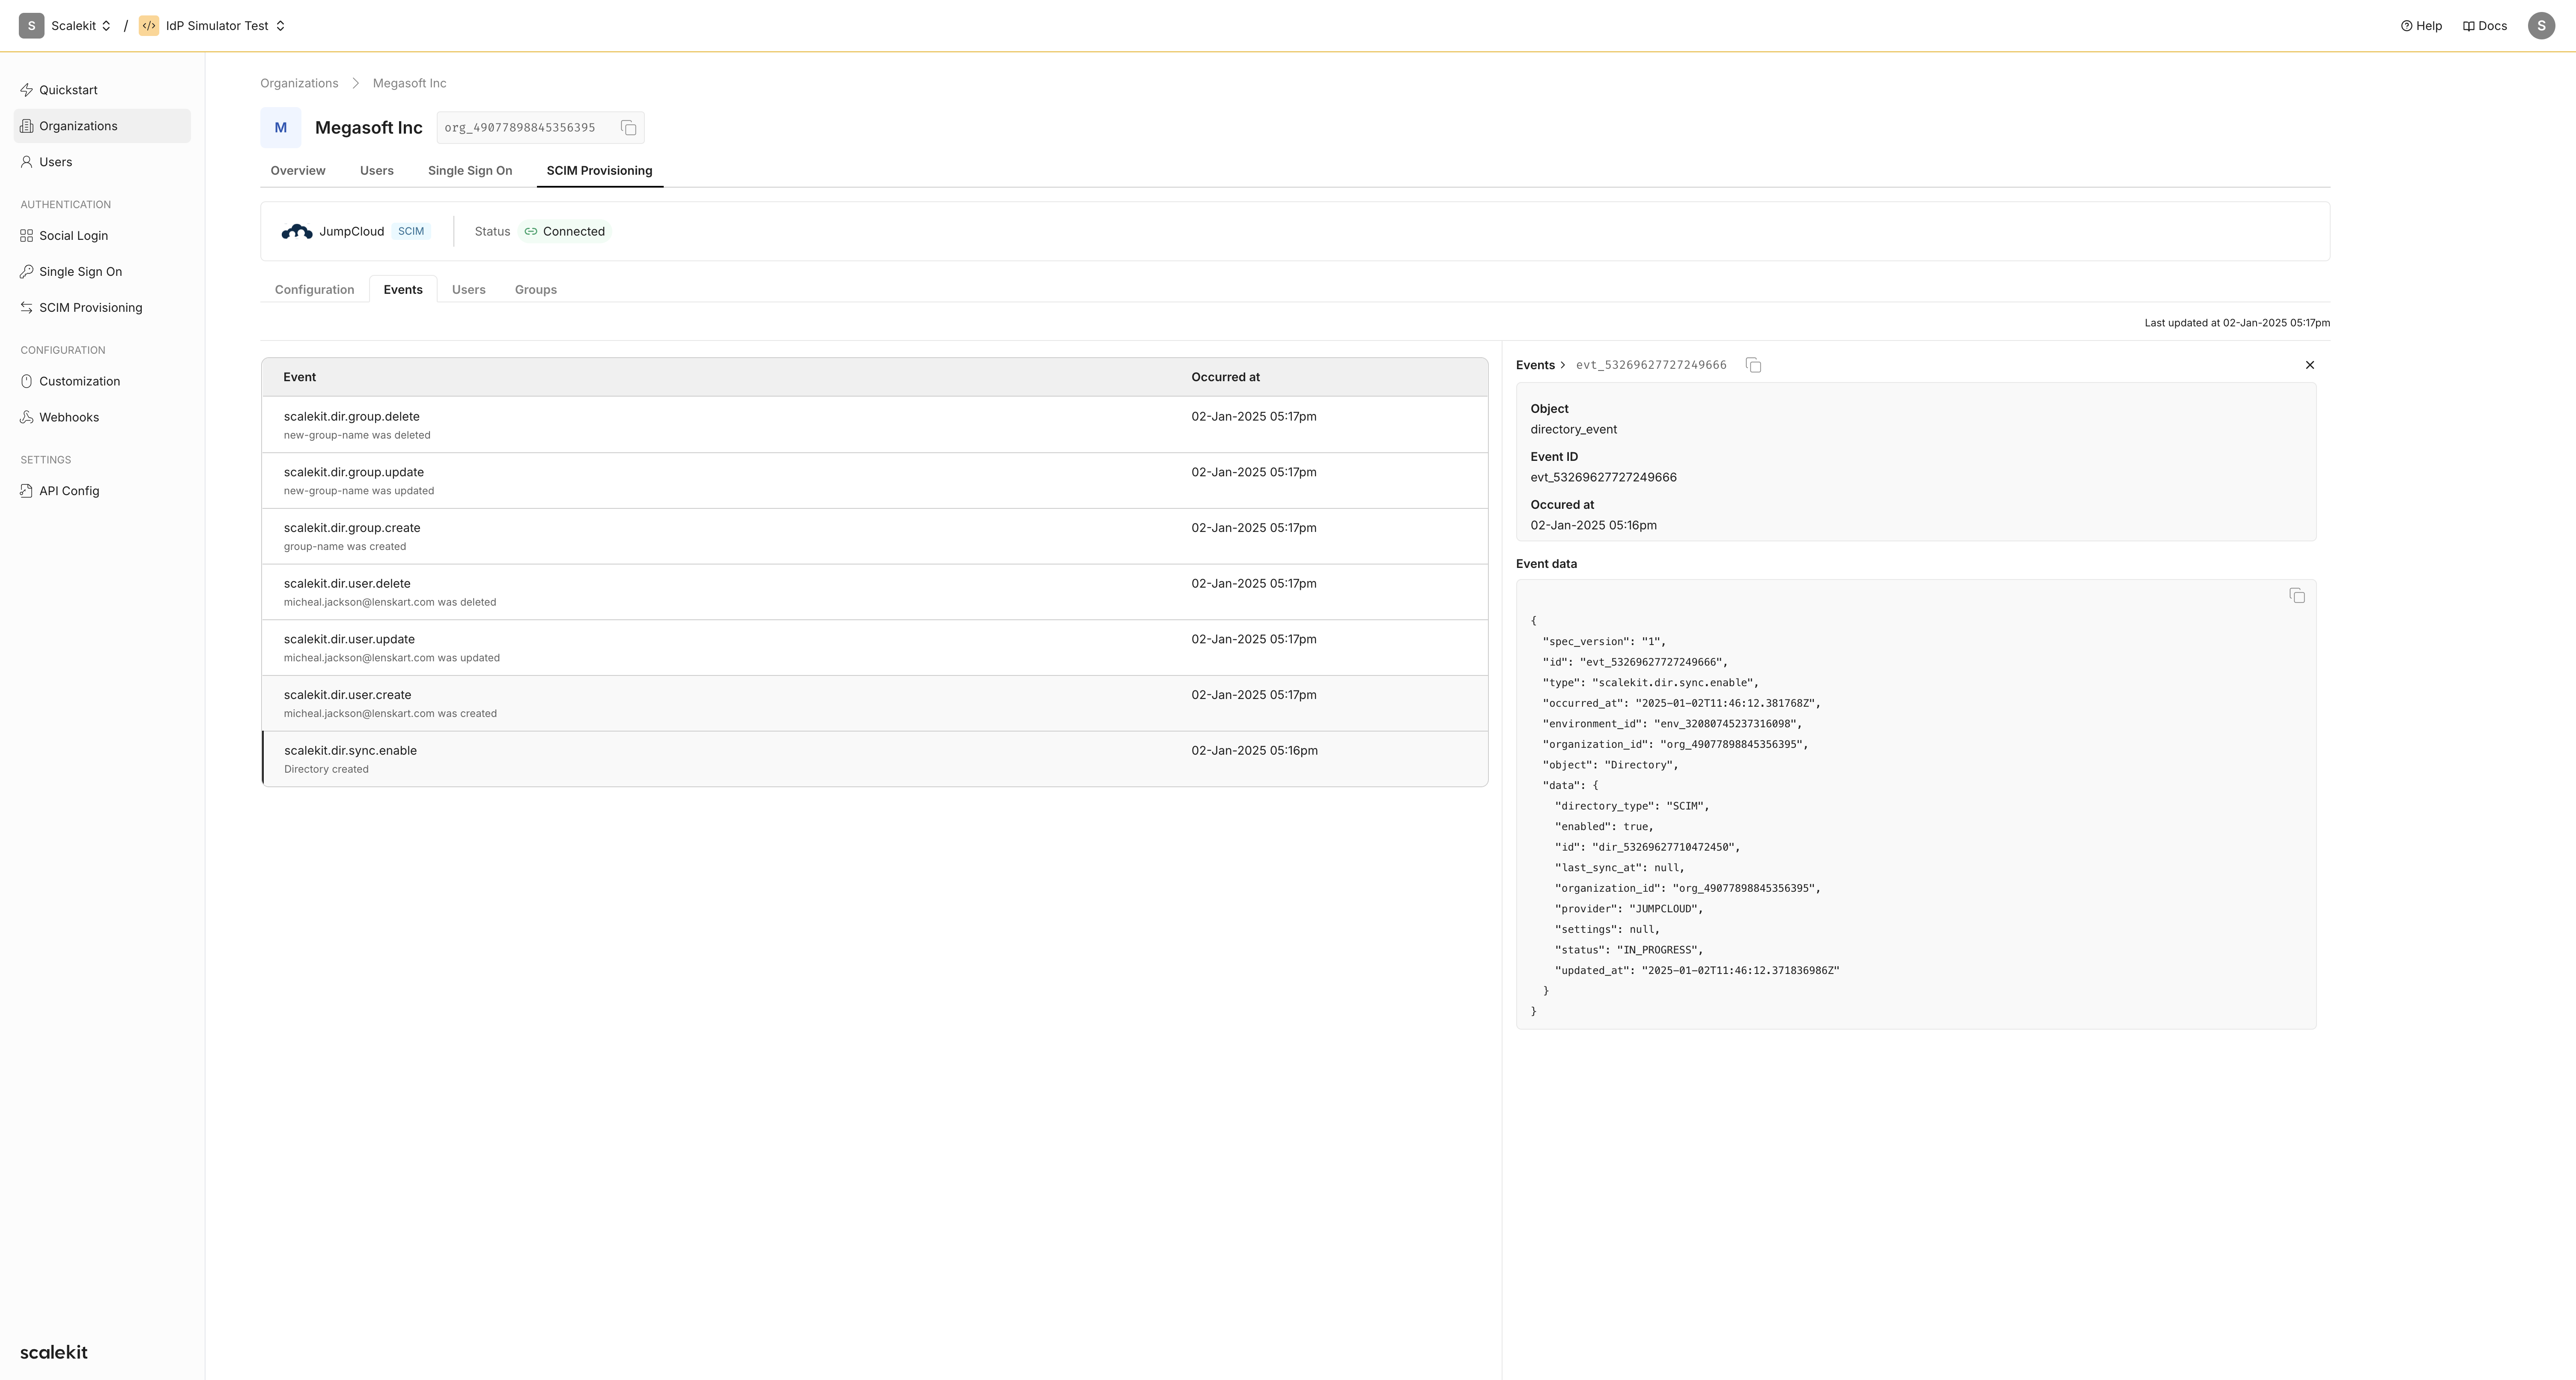Copy the event data JSON
The height and width of the screenshot is (1380, 2576).
2297,596
